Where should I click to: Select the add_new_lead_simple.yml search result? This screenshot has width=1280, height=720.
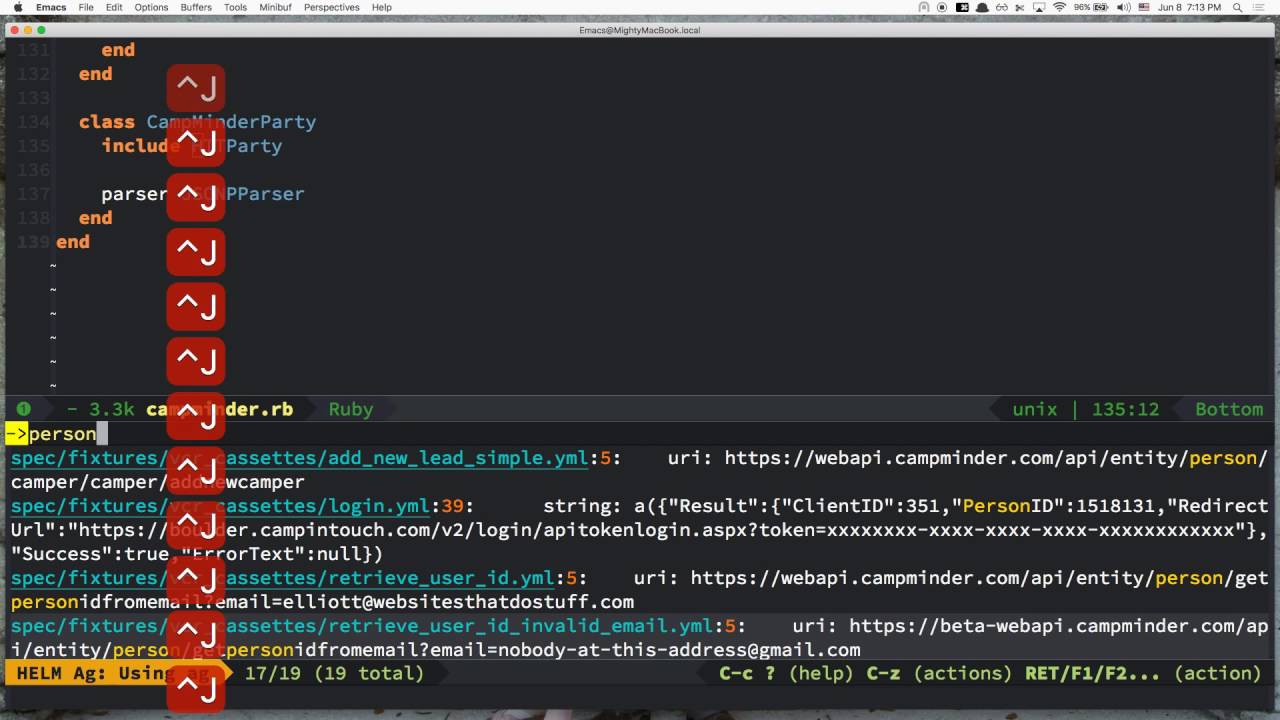pos(640,470)
